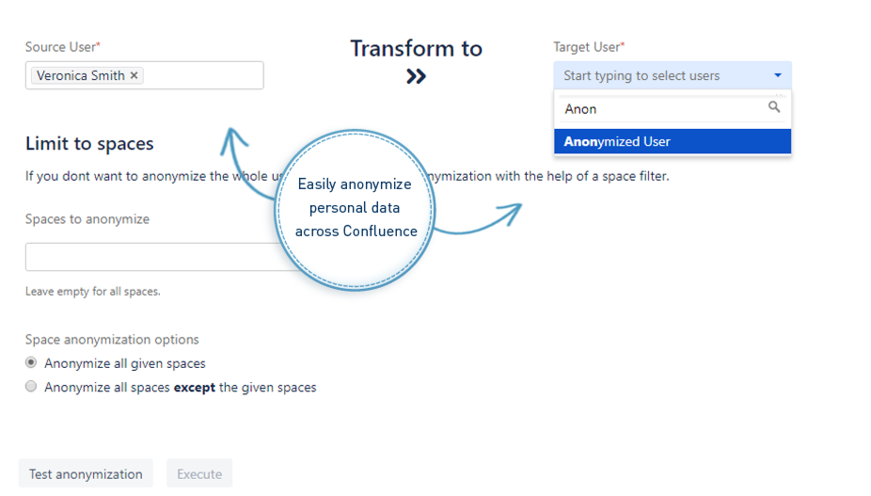The width and height of the screenshot is (871, 496).
Task: Expand the Target User dropdown arrow
Action: [x=778, y=76]
